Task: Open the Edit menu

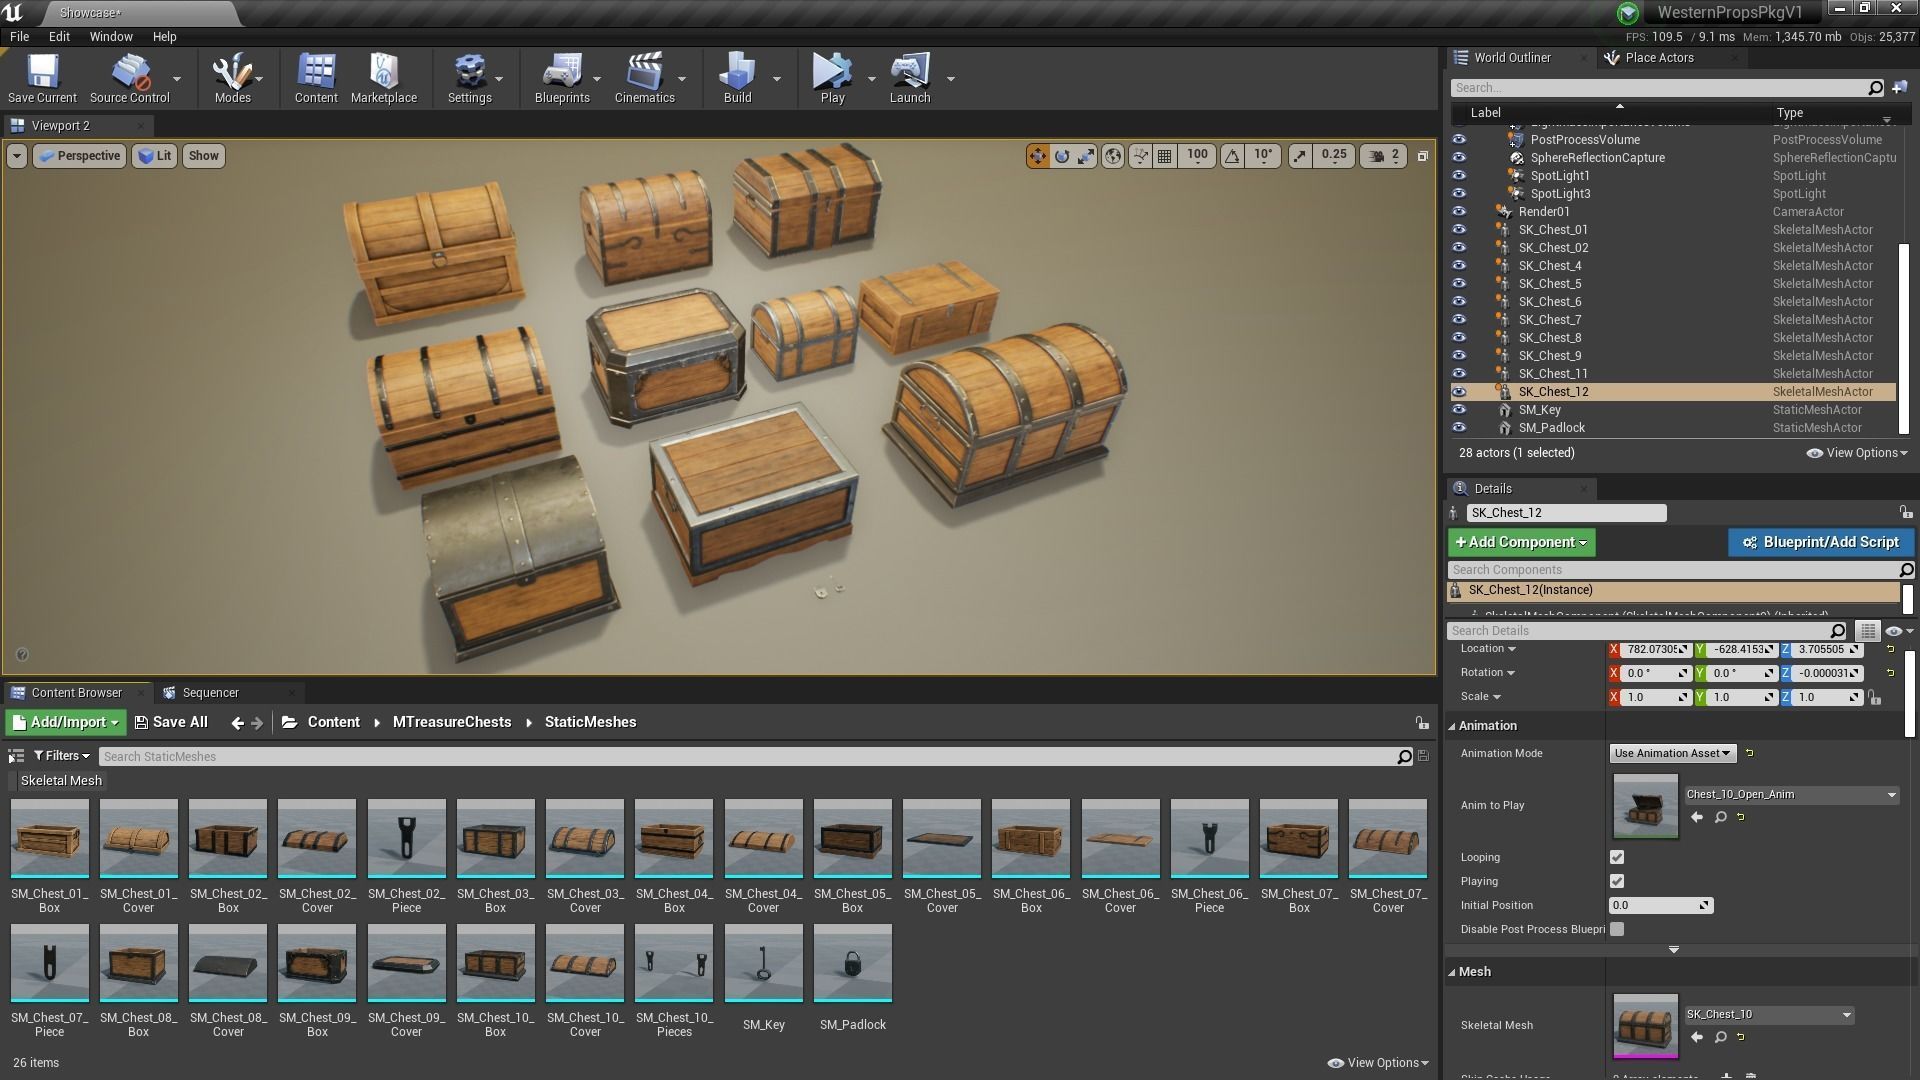Action: (x=59, y=36)
